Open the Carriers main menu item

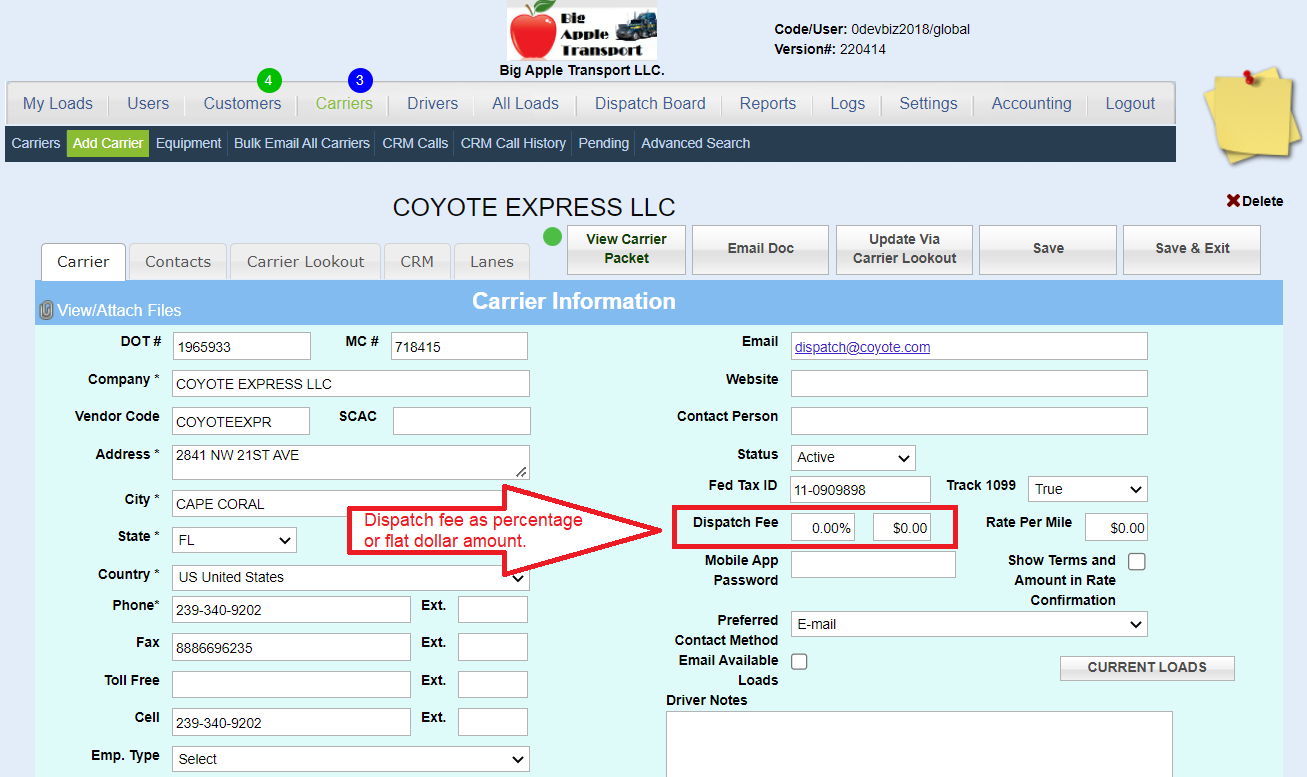[344, 103]
